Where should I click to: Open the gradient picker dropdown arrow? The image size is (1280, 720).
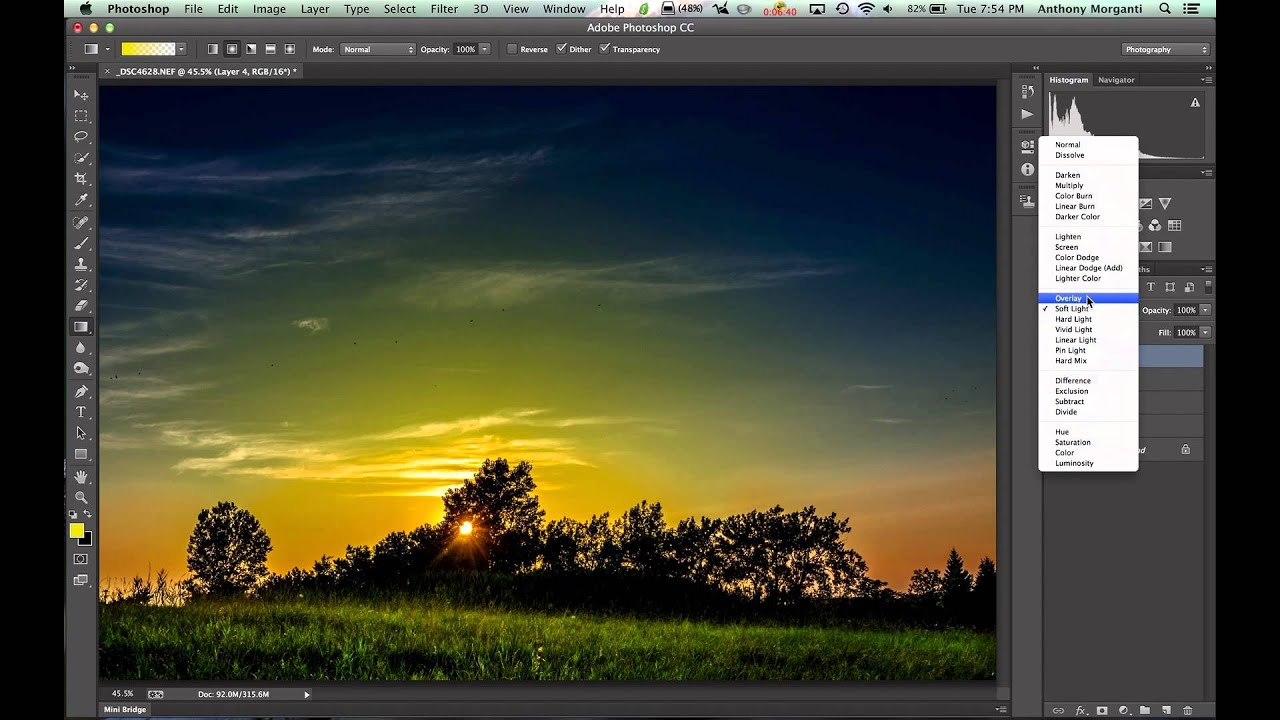tap(182, 49)
